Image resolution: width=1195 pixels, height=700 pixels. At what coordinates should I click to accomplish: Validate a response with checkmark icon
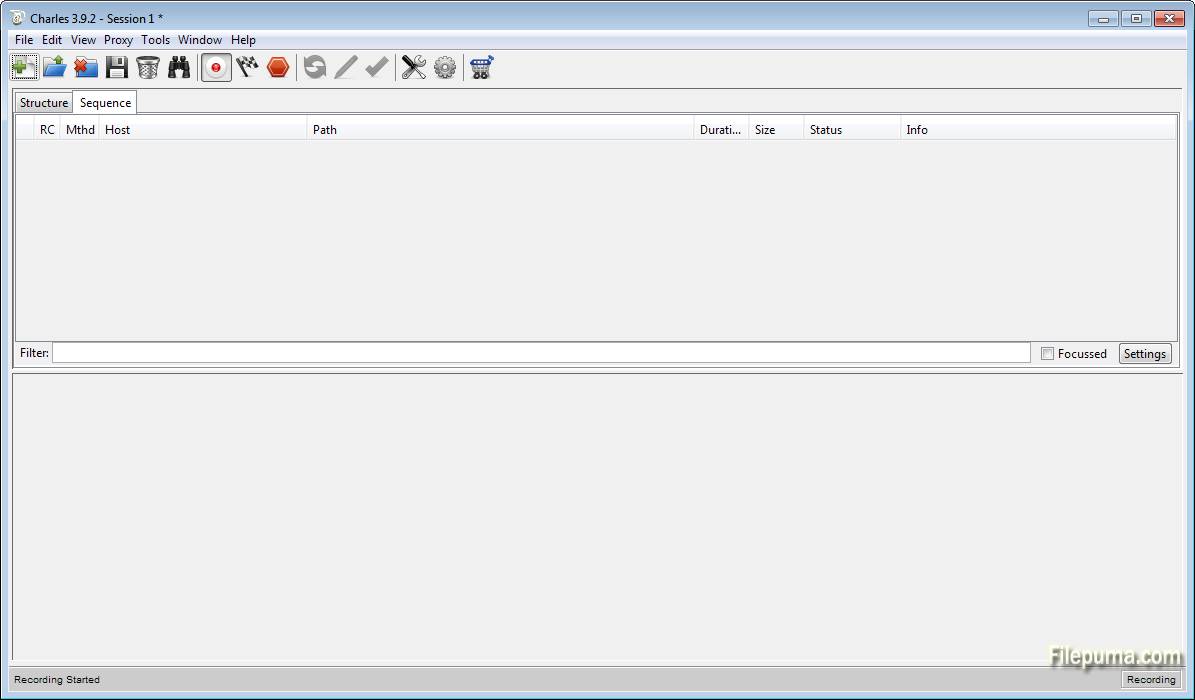377,67
